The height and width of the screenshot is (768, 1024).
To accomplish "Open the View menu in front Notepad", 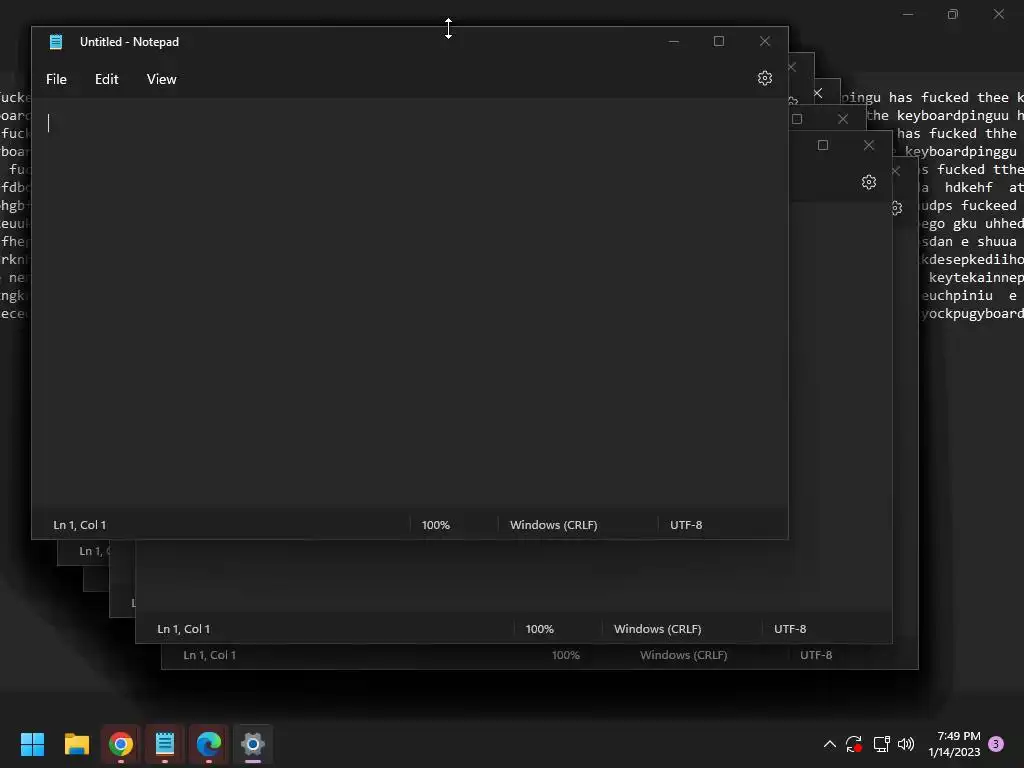I will pyautogui.click(x=161, y=79).
